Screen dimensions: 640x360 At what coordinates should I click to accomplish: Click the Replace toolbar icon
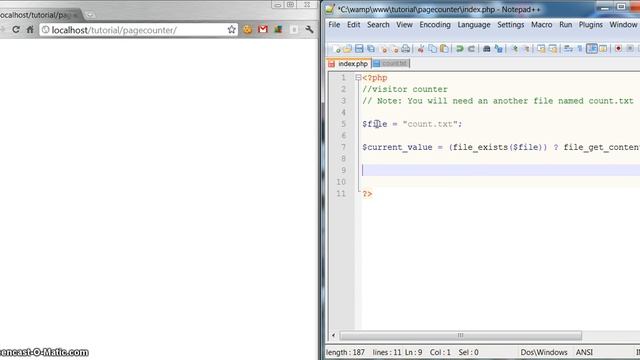tap(498, 49)
